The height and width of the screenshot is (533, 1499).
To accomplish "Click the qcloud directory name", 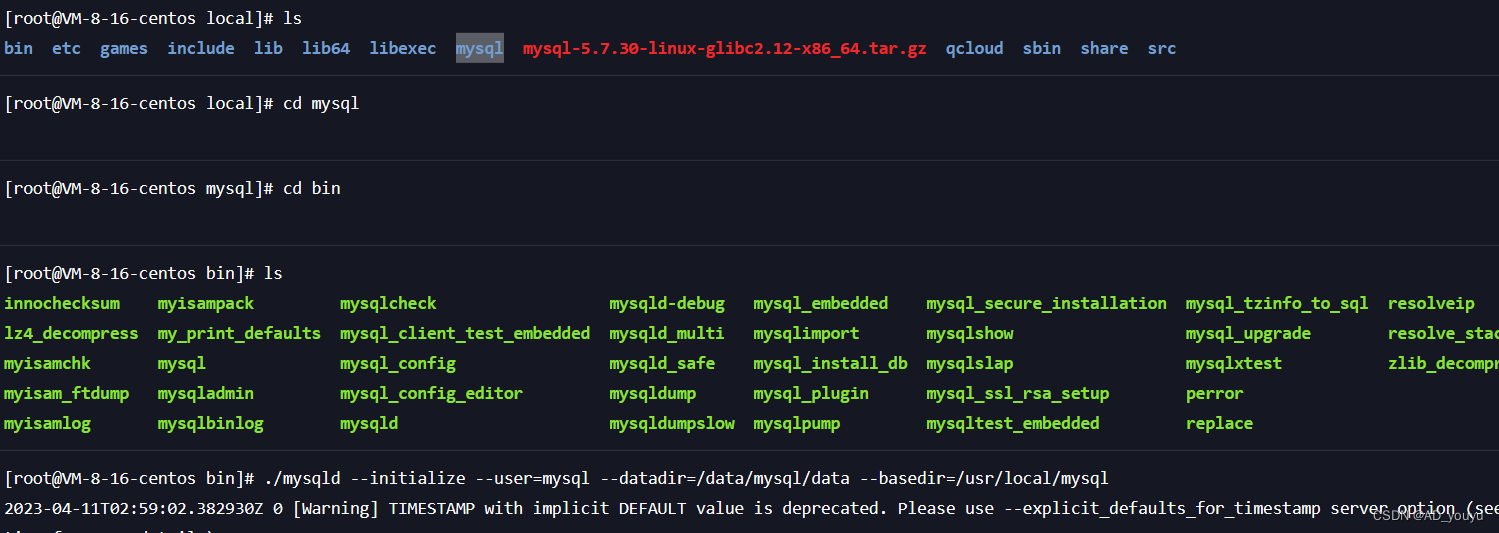I will 974,48.
